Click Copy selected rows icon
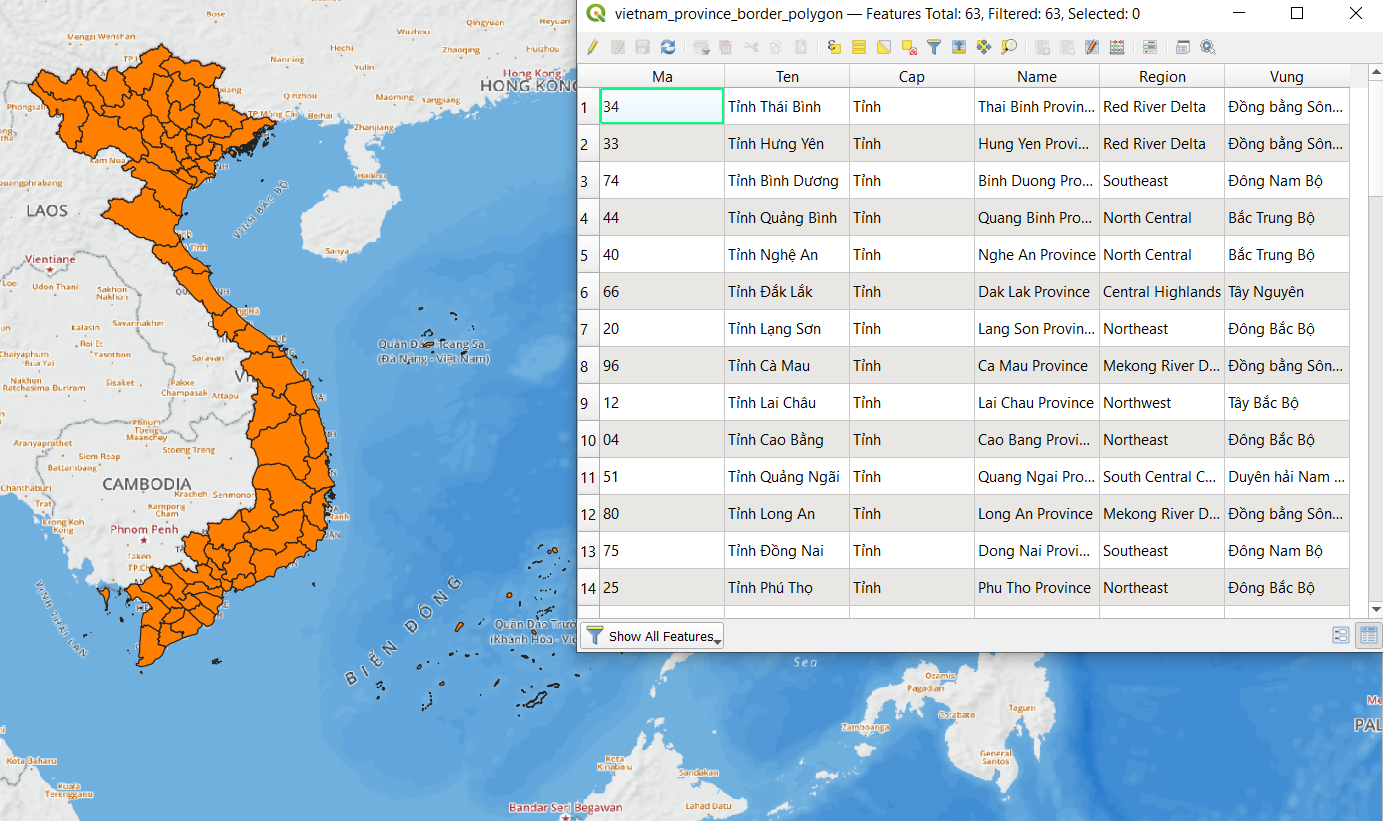 776,47
